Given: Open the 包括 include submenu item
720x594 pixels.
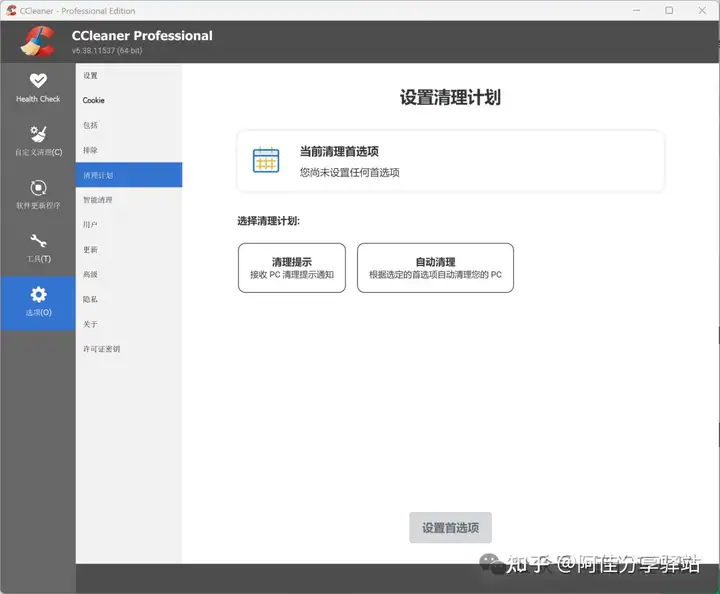Looking at the screenshot, I should click(129, 125).
